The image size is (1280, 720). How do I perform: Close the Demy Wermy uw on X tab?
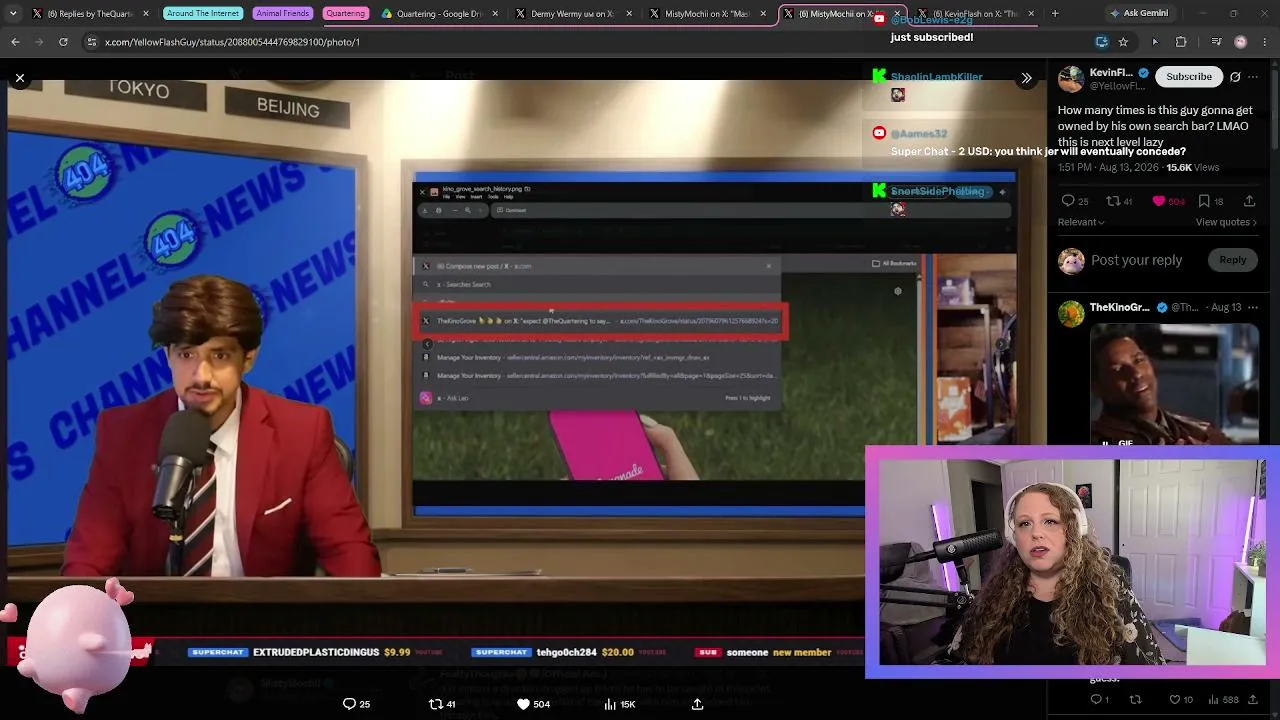[630, 14]
